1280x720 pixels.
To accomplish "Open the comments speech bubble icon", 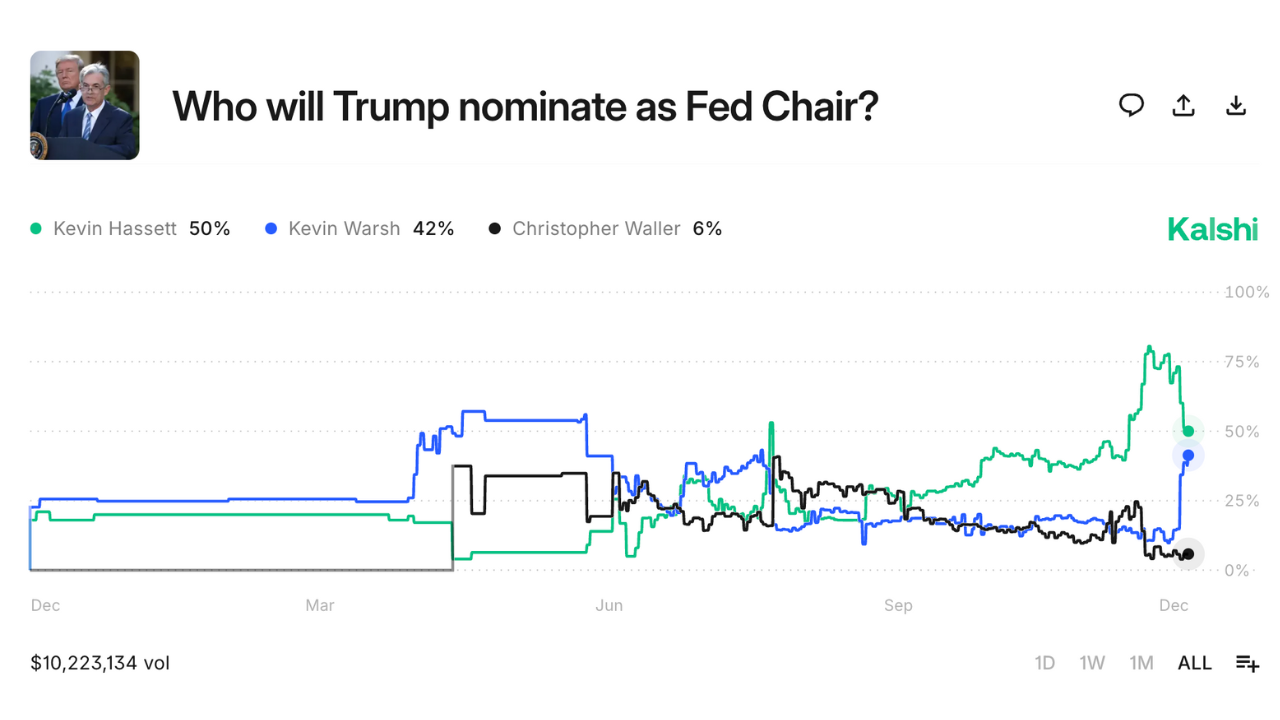I will tap(1131, 105).
